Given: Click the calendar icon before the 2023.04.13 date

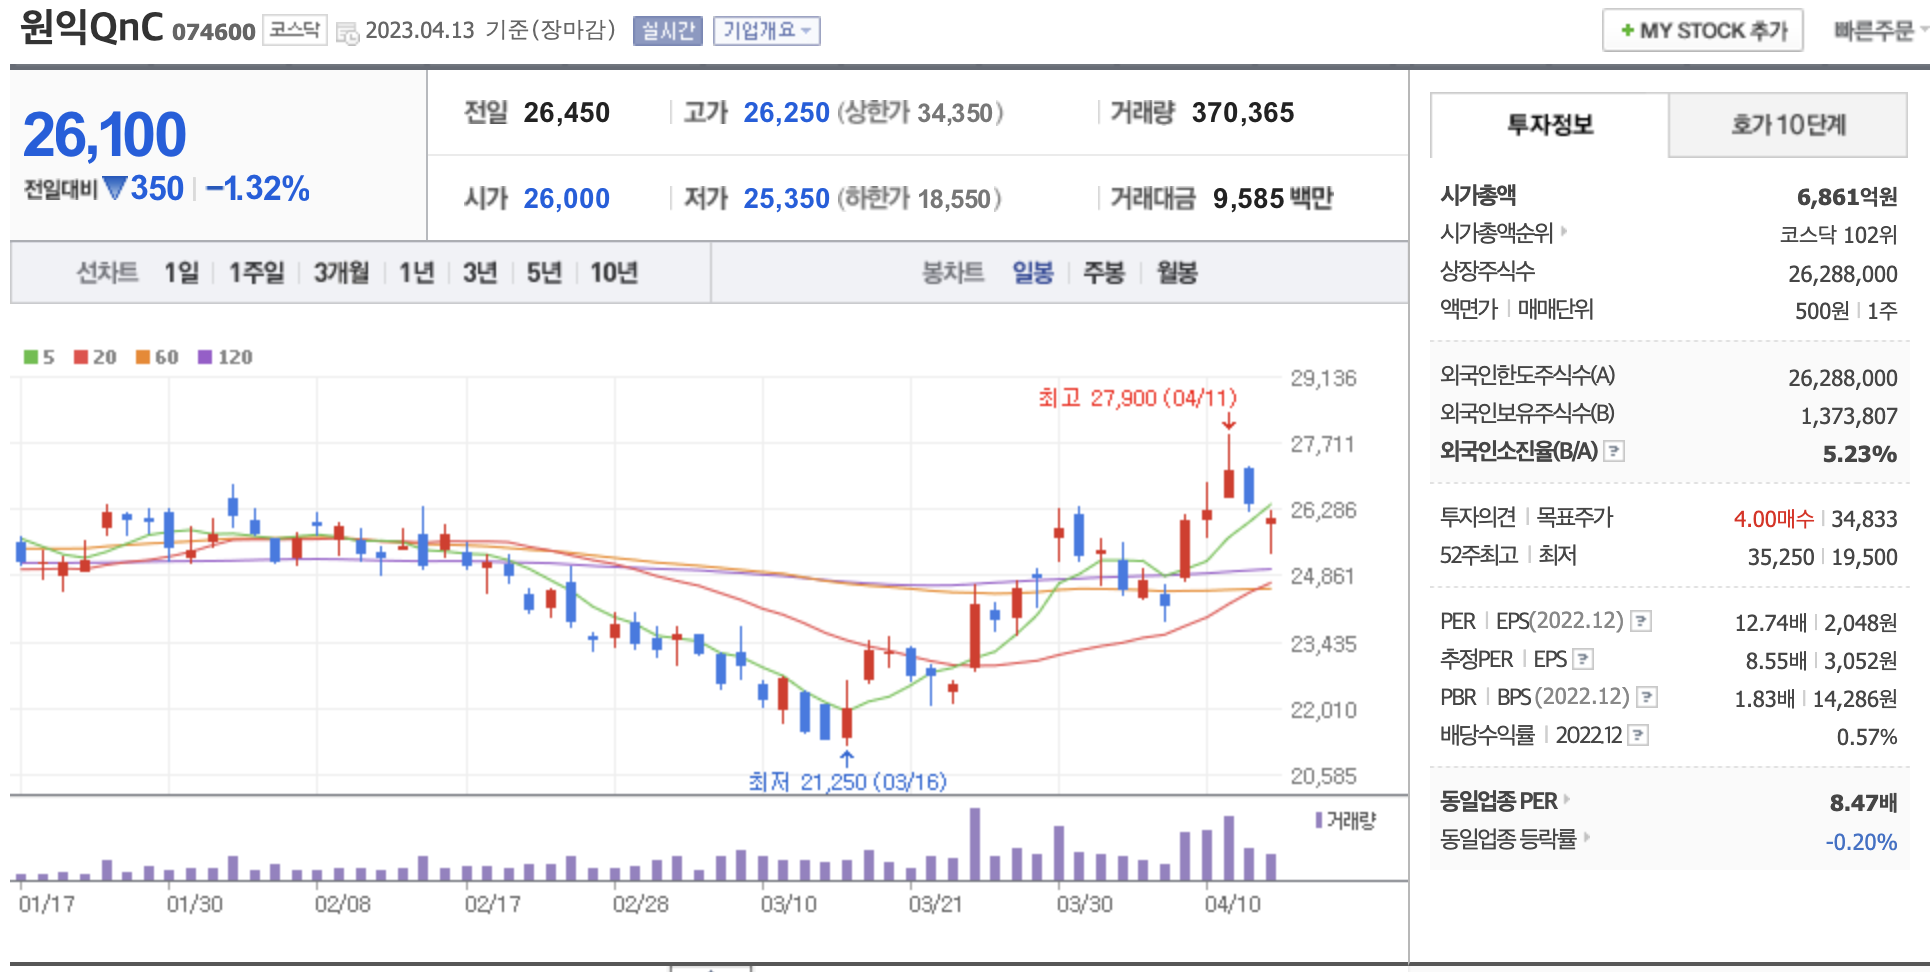Looking at the screenshot, I should coord(347,33).
